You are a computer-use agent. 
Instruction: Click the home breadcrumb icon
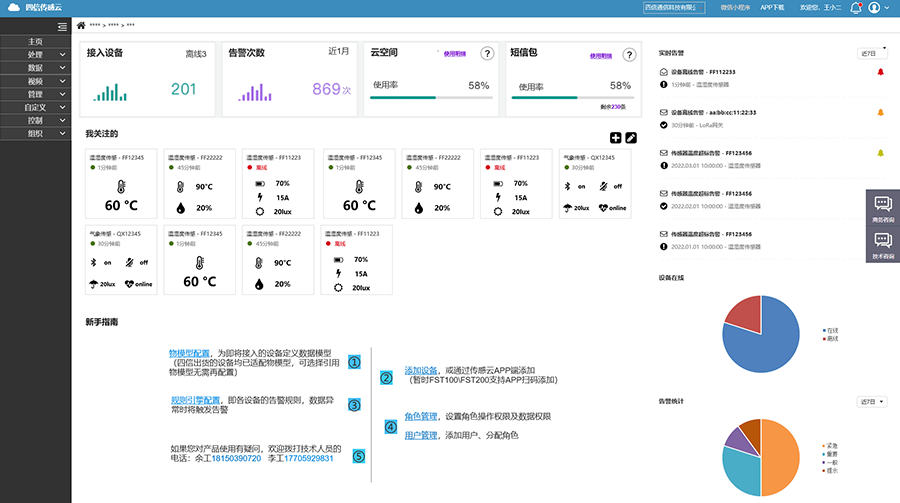[x=80, y=25]
